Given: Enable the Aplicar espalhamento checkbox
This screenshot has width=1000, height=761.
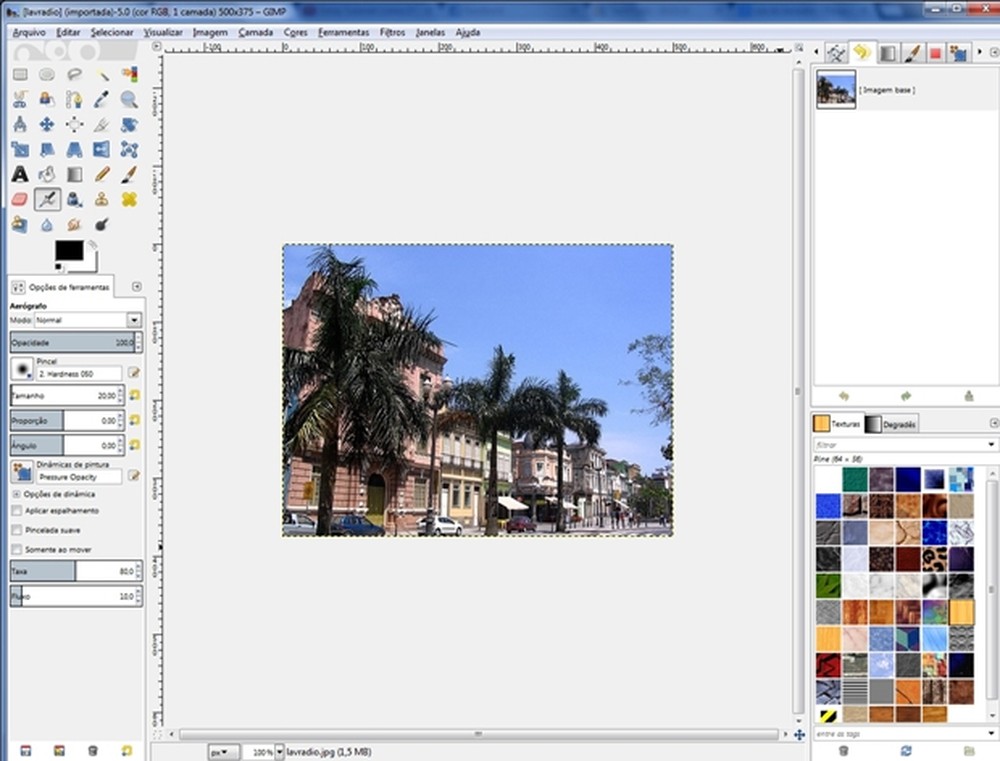Looking at the screenshot, I should [x=16, y=510].
